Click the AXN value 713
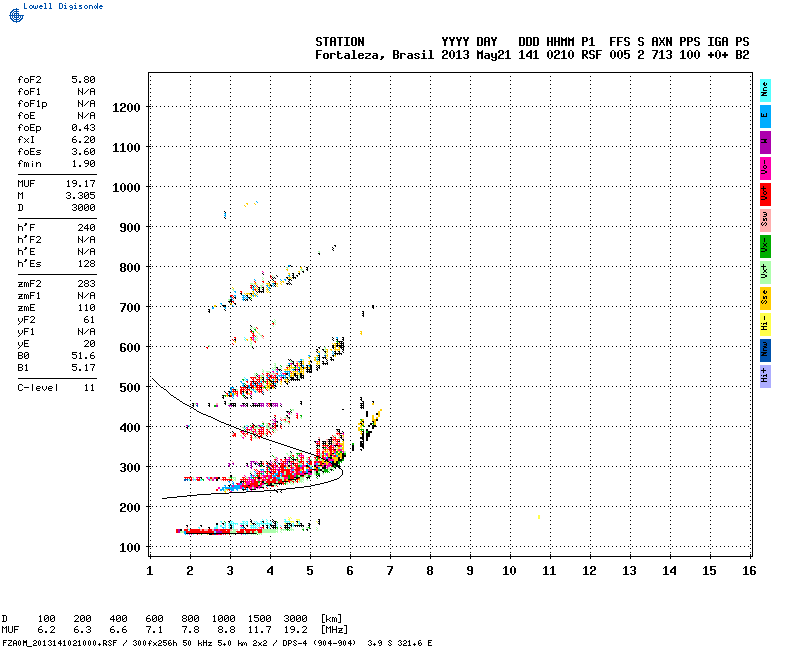 click(662, 55)
